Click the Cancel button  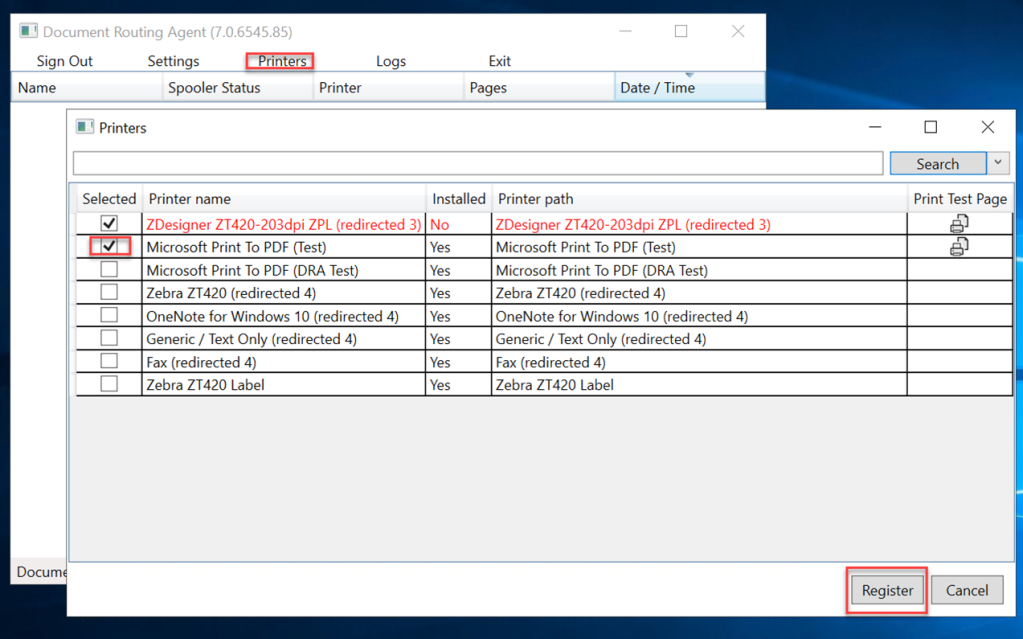pos(966,590)
